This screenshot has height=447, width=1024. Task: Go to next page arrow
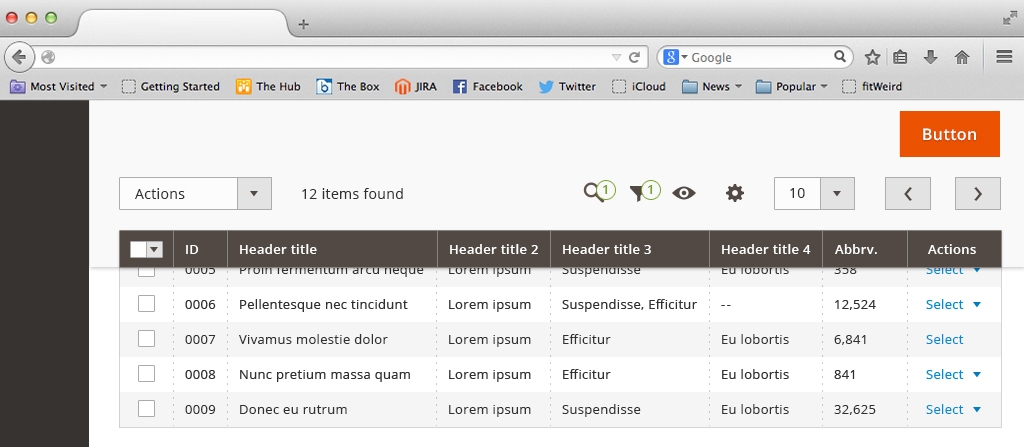978,194
